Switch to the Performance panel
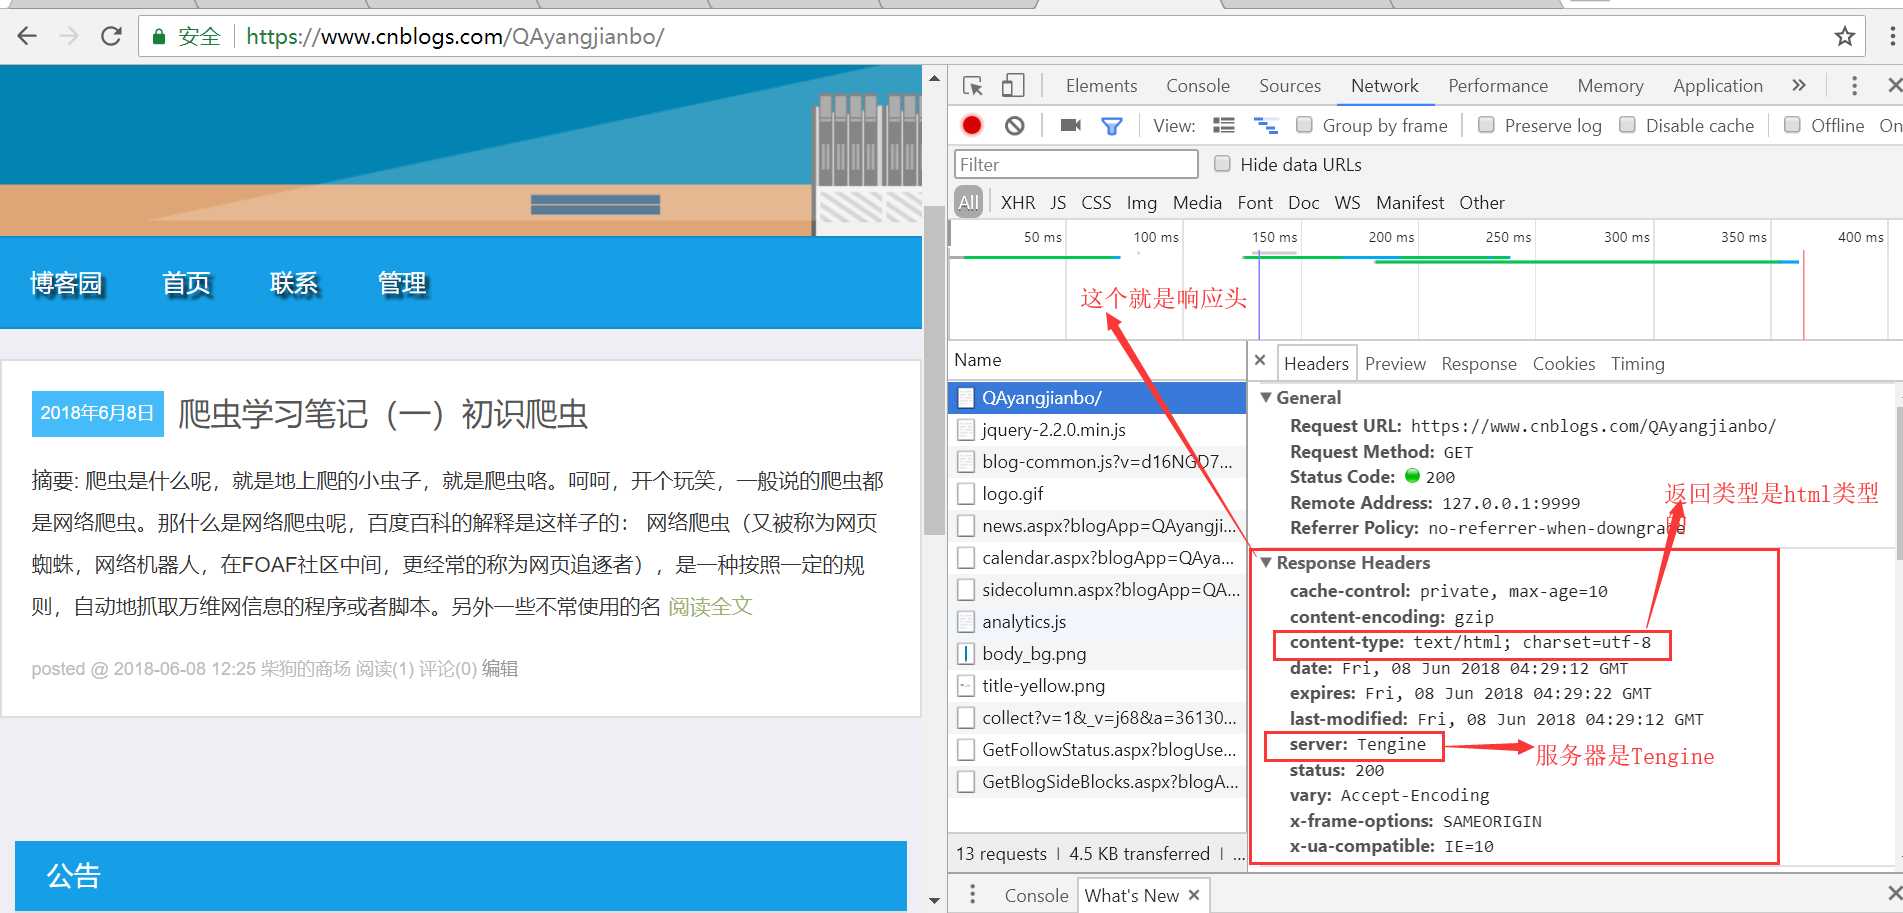This screenshot has width=1903, height=913. (x=1498, y=86)
